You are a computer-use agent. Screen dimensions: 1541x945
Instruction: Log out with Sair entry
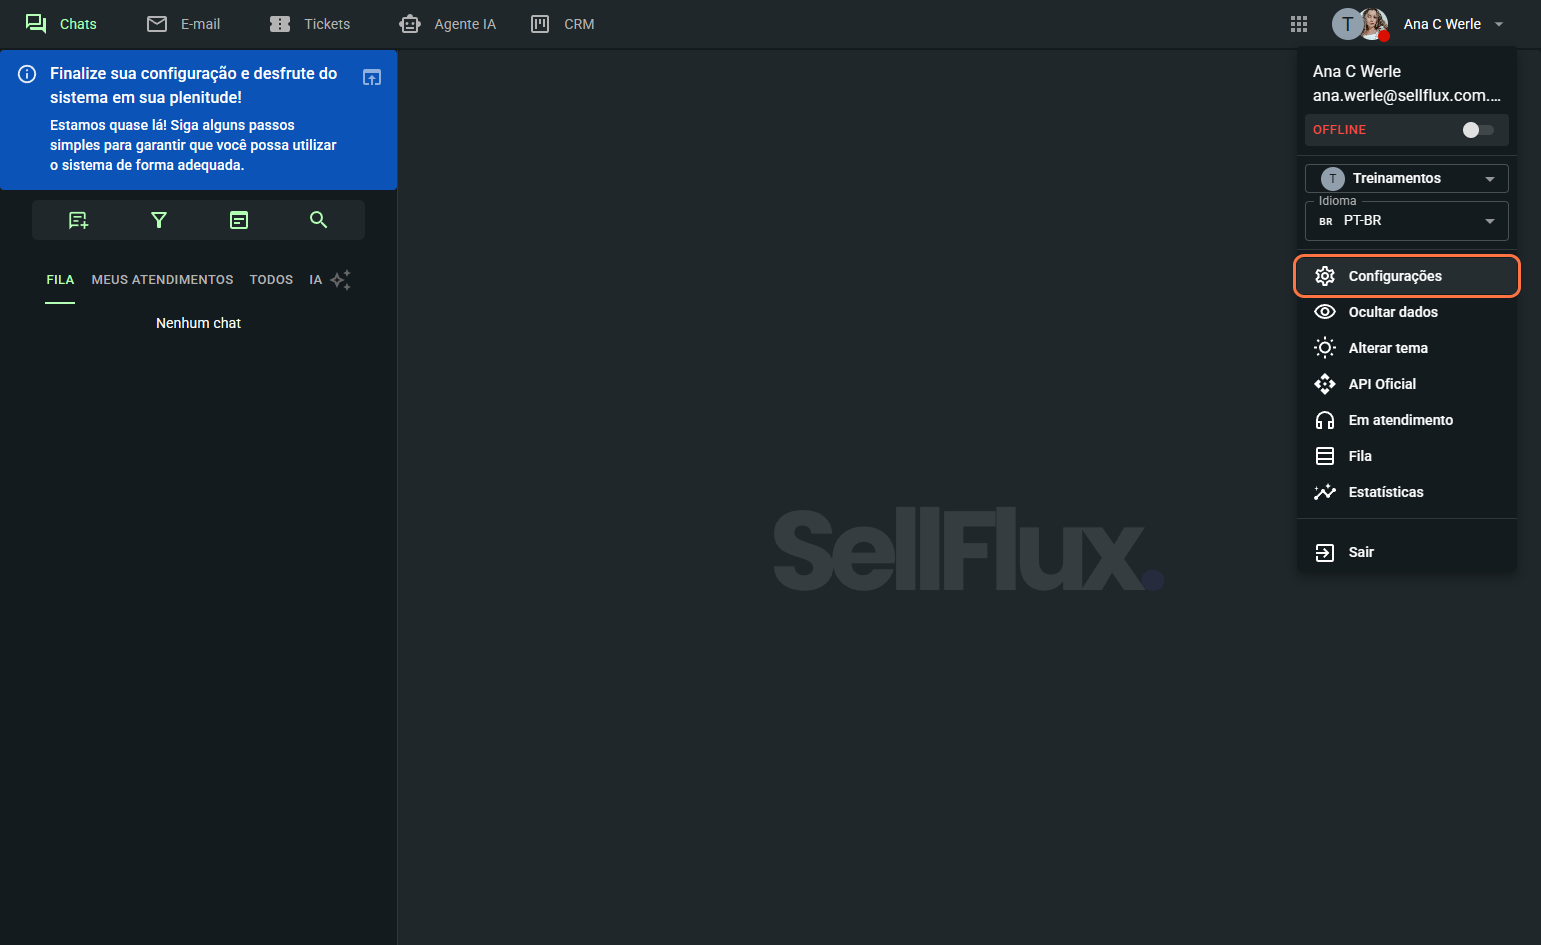[x=1407, y=552]
